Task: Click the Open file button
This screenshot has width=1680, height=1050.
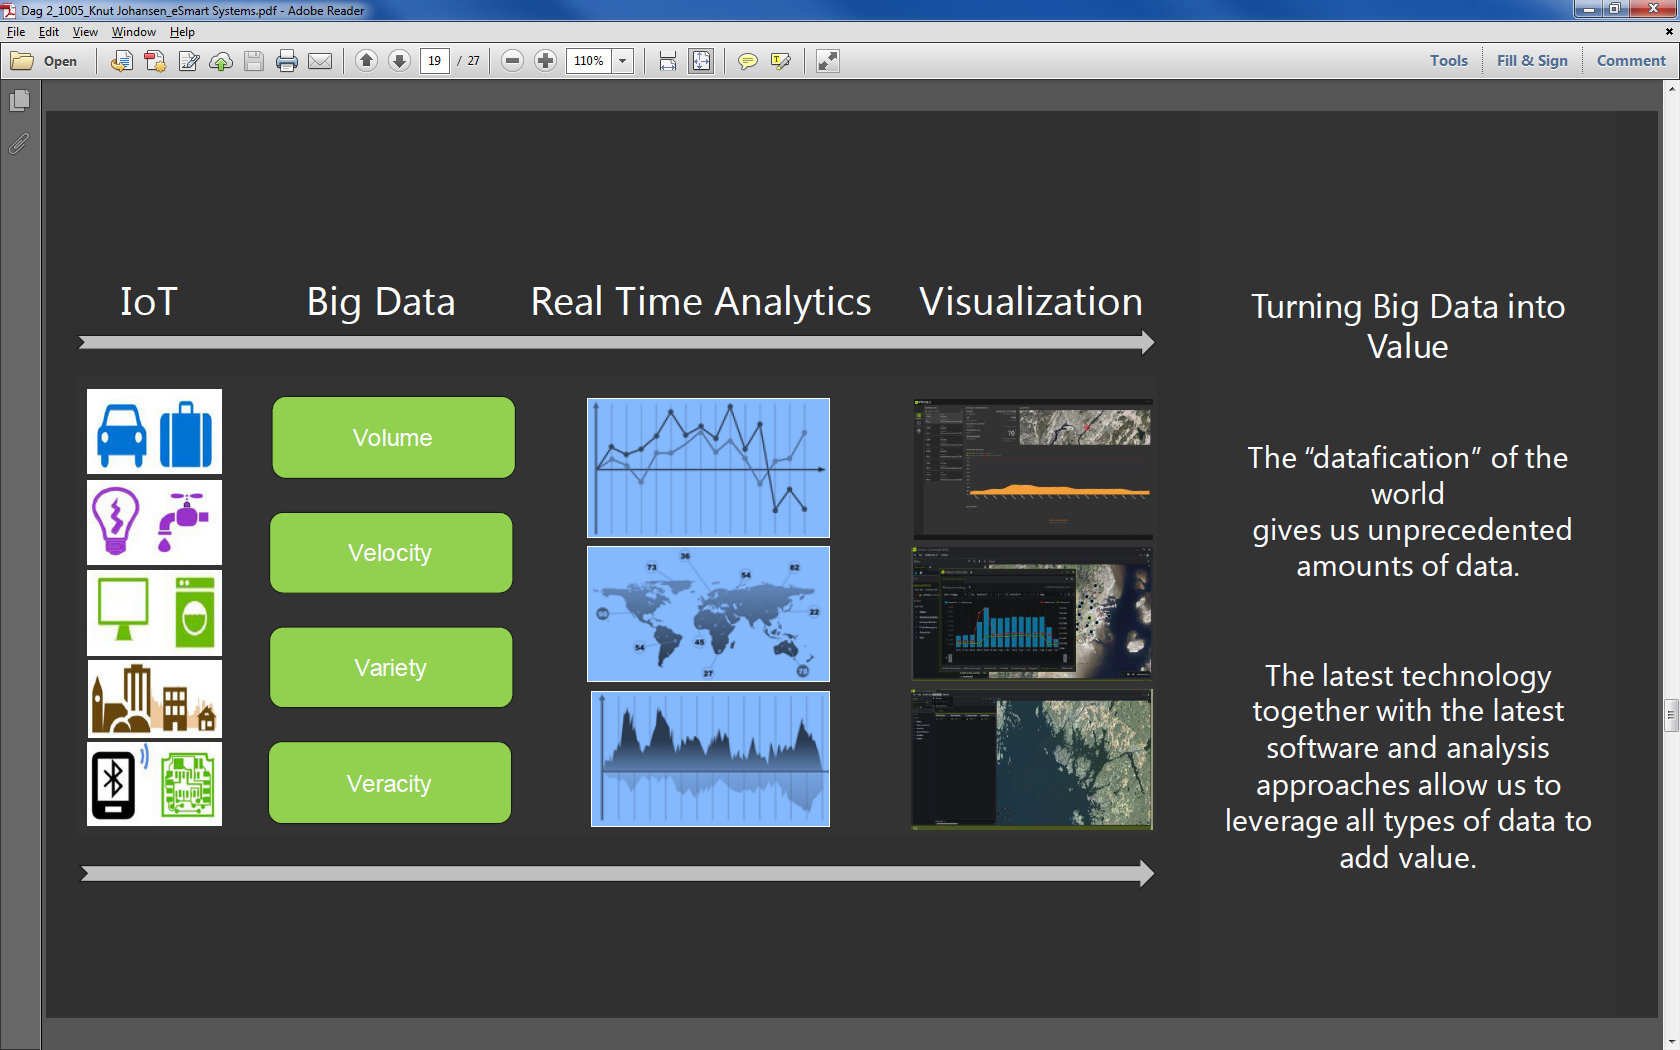Action: click(x=45, y=61)
